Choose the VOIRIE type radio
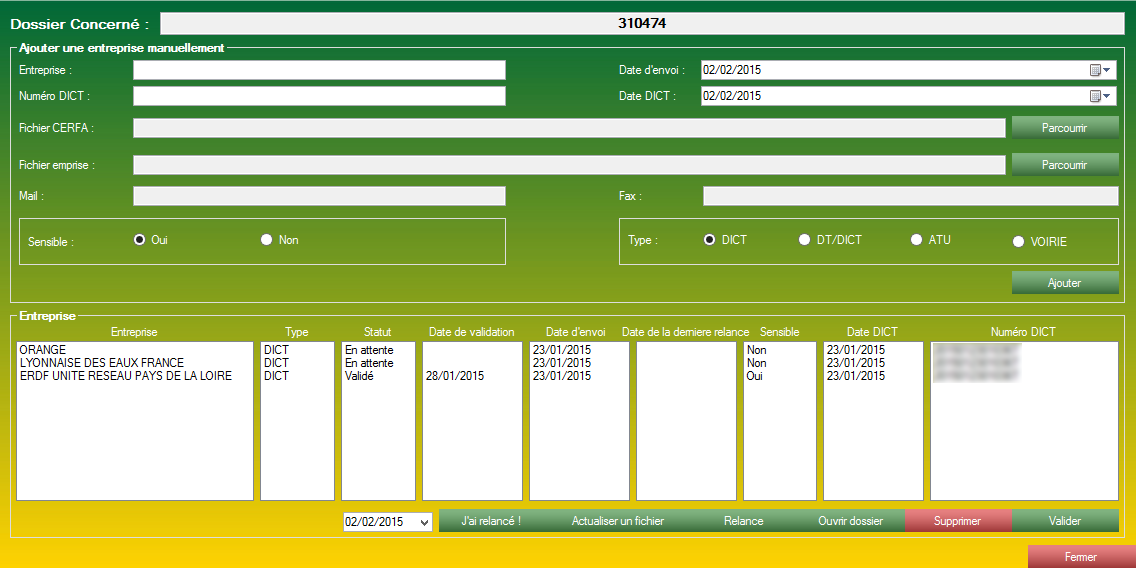 click(1019, 242)
